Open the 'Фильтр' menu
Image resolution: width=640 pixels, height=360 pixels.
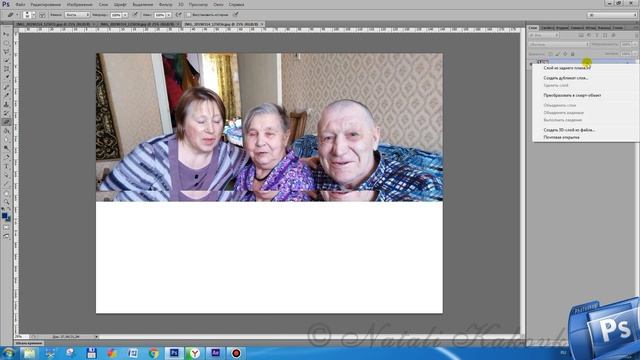[165, 4]
